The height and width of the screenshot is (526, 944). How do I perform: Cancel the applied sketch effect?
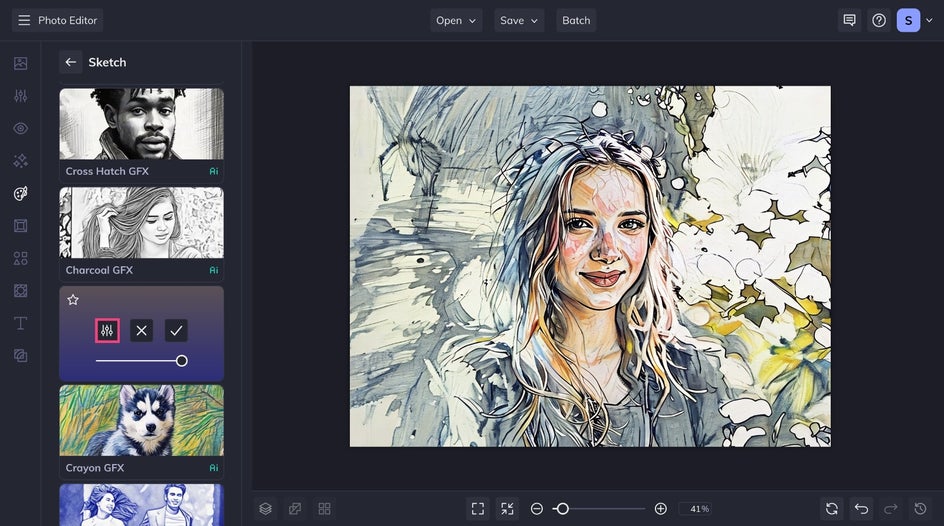click(141, 330)
